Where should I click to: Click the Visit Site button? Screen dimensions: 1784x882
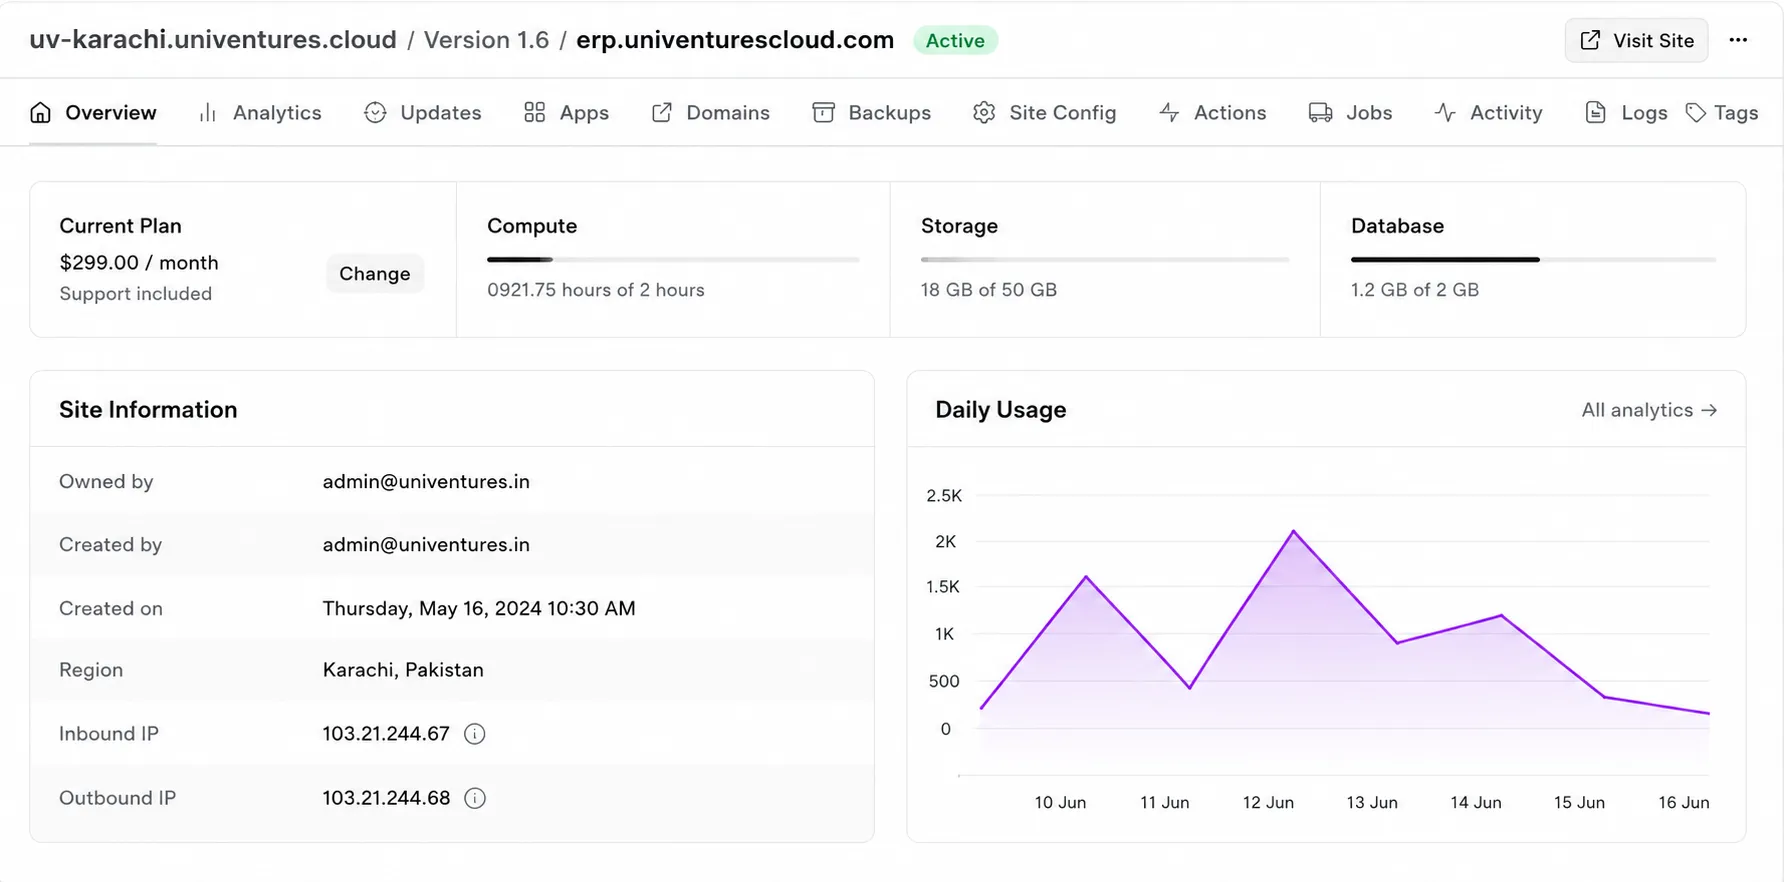coord(1636,40)
